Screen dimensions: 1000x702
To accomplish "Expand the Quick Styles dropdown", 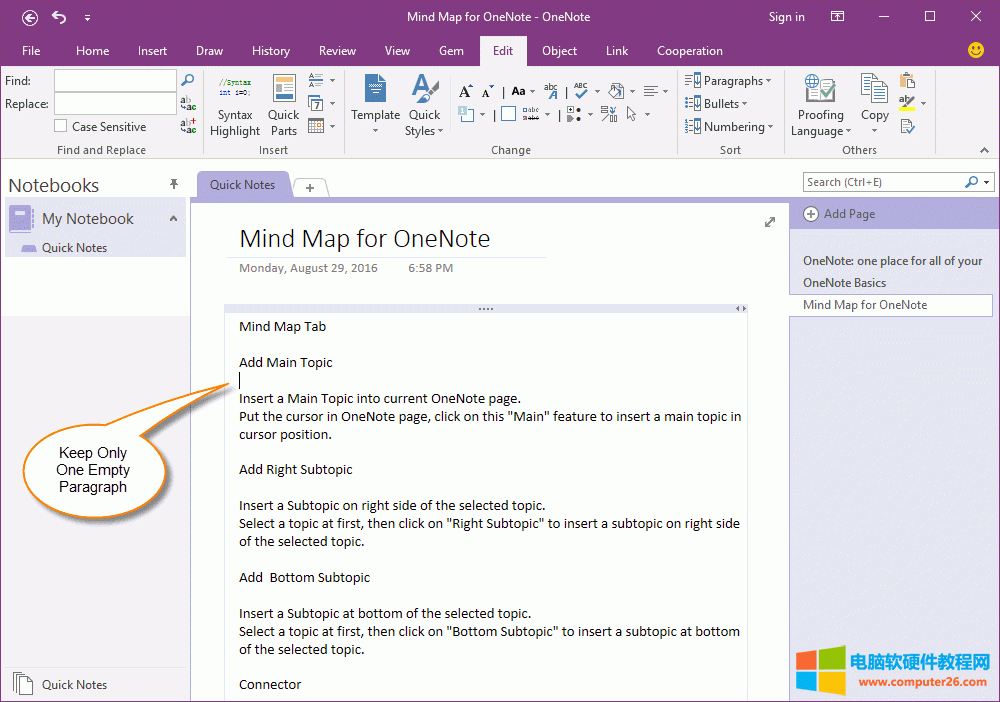I will 424,106.
